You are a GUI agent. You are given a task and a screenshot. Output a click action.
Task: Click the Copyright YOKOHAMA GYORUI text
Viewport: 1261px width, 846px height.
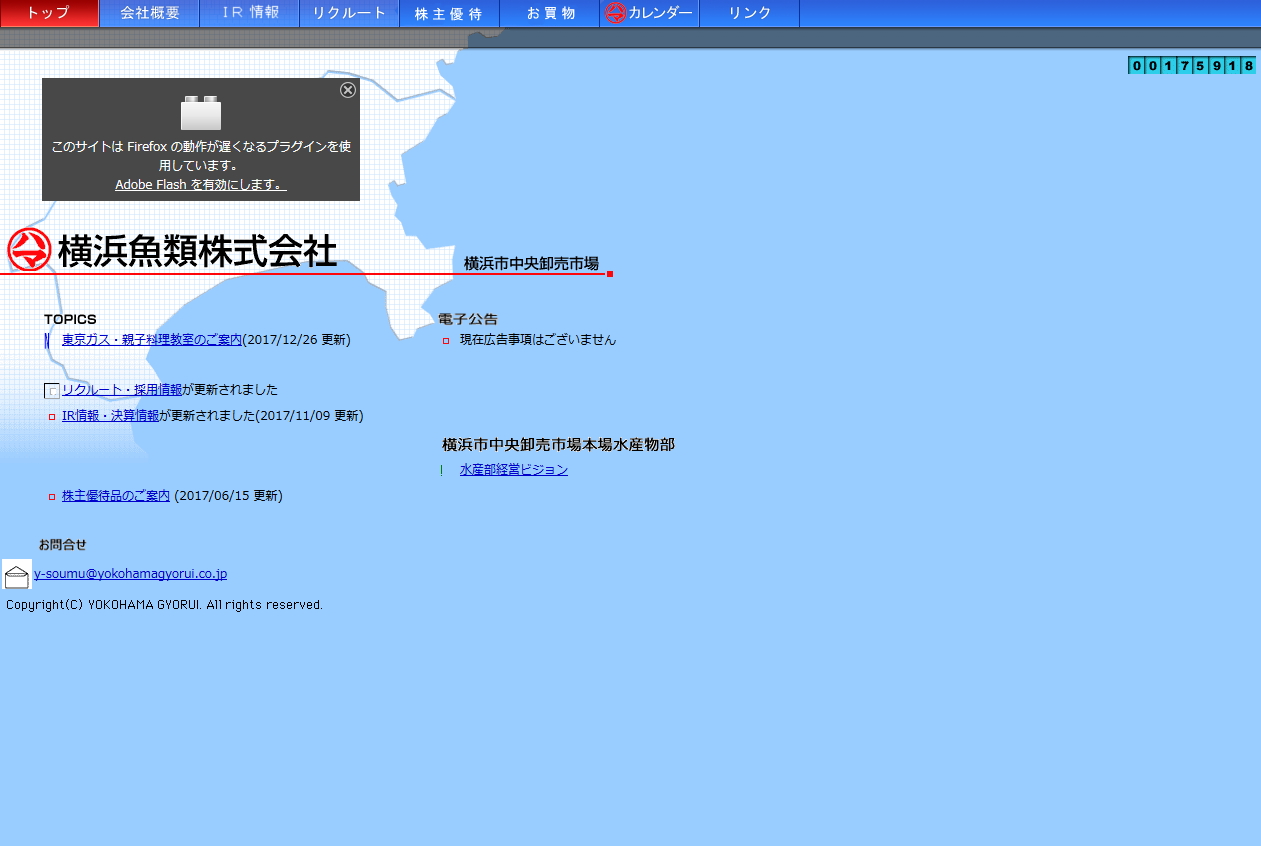[165, 605]
